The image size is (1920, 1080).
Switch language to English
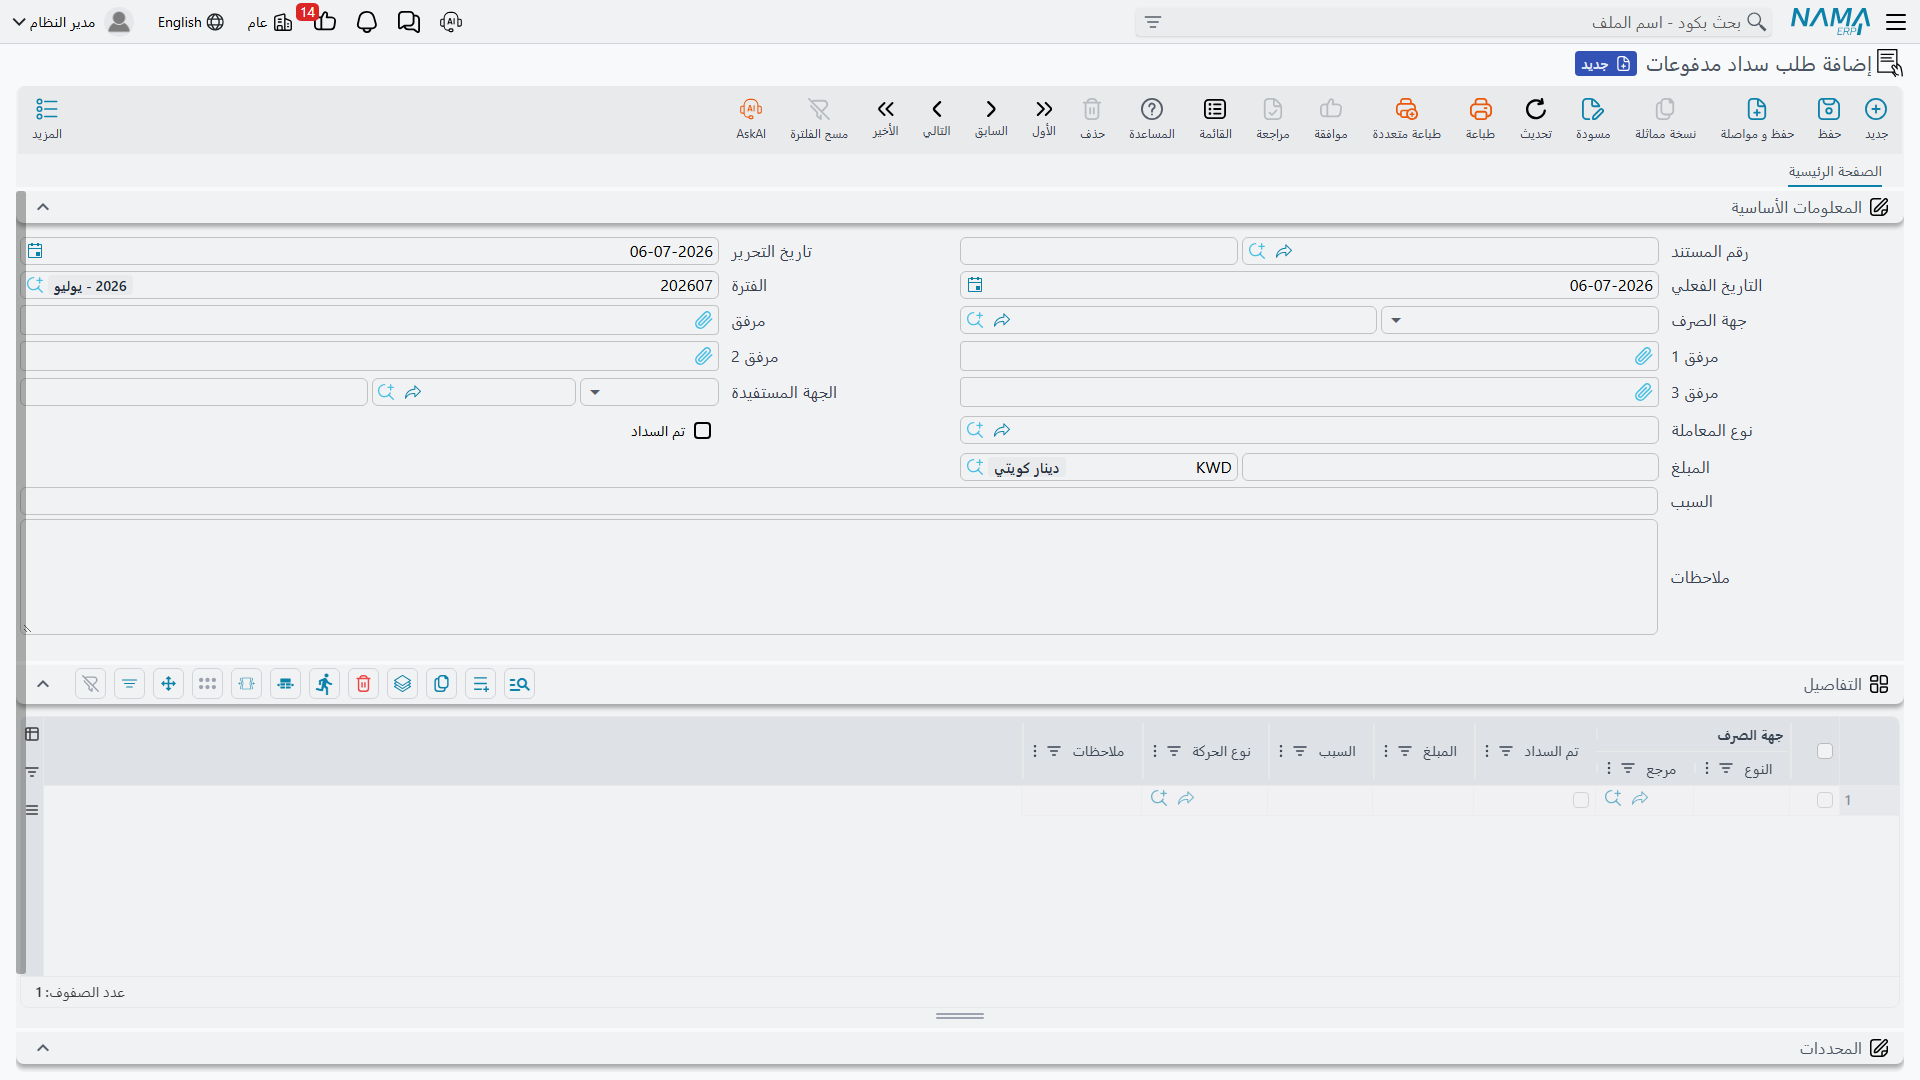[190, 22]
